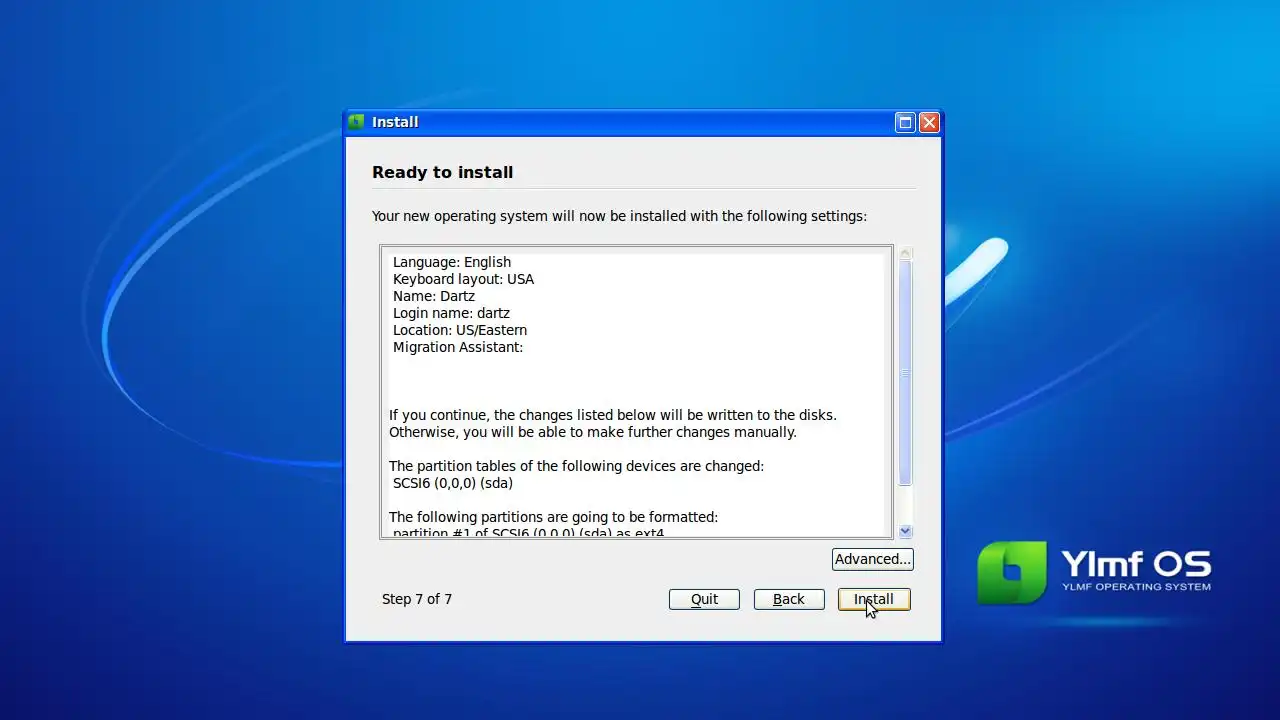Start installation with the Install button
Image resolution: width=1280 pixels, height=720 pixels.
[x=874, y=599]
